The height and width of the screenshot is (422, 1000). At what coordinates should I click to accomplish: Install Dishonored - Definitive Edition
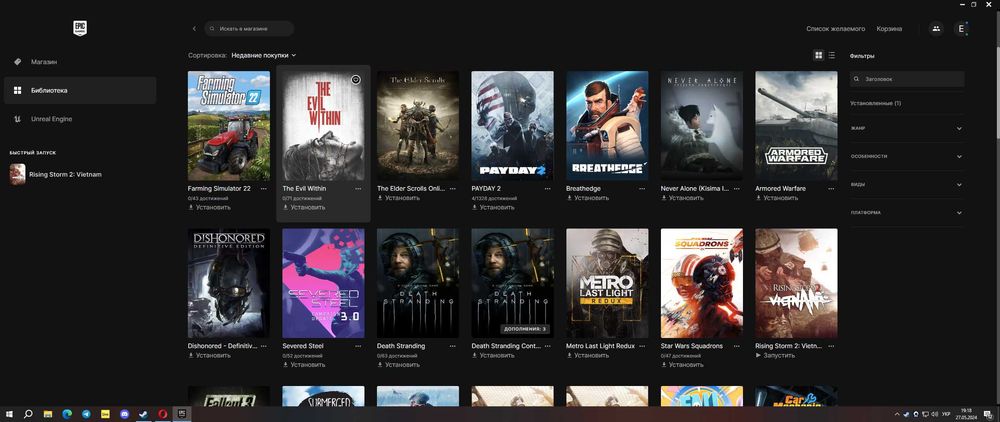[209, 356]
